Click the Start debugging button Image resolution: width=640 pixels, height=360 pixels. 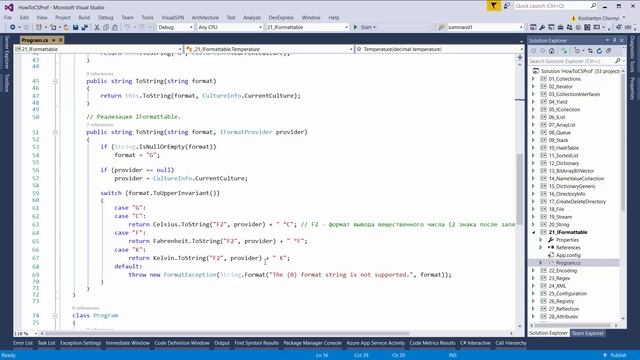(x=364, y=27)
